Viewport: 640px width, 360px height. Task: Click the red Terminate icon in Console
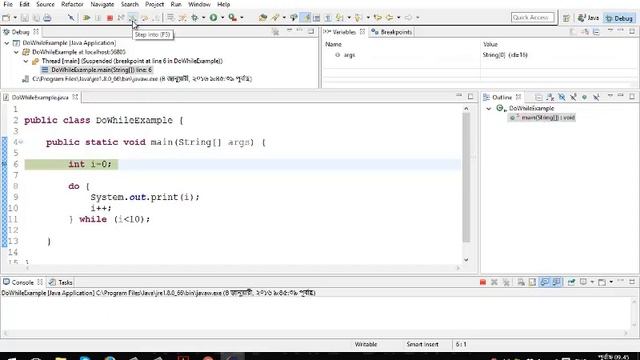click(483, 282)
